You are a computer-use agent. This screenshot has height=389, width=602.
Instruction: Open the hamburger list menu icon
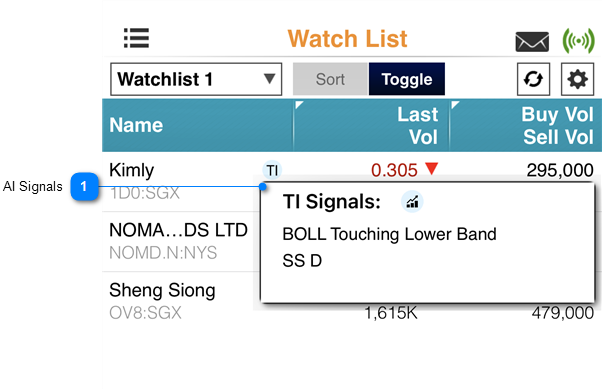click(136, 38)
